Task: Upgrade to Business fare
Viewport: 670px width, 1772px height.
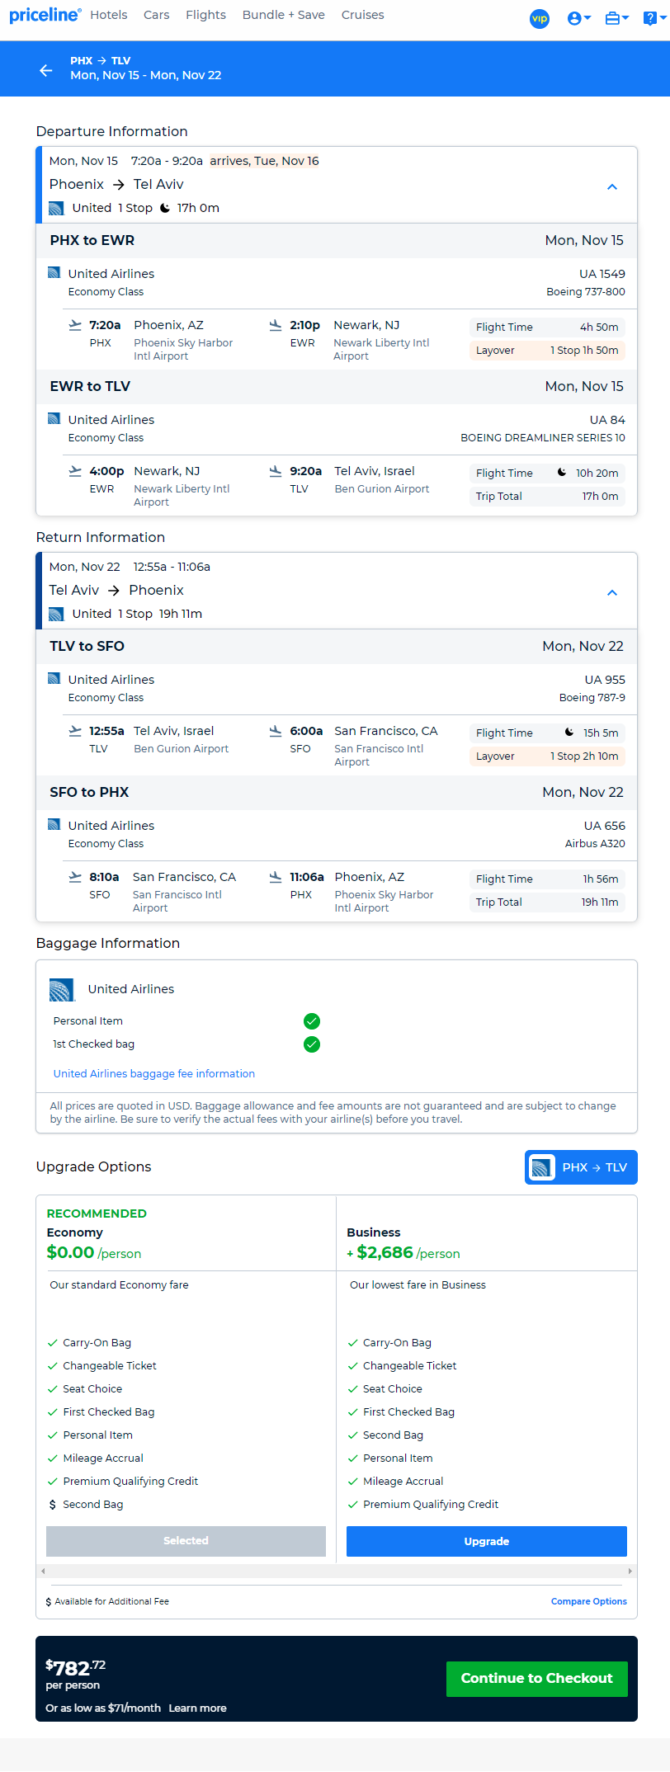Action: 486,1541
